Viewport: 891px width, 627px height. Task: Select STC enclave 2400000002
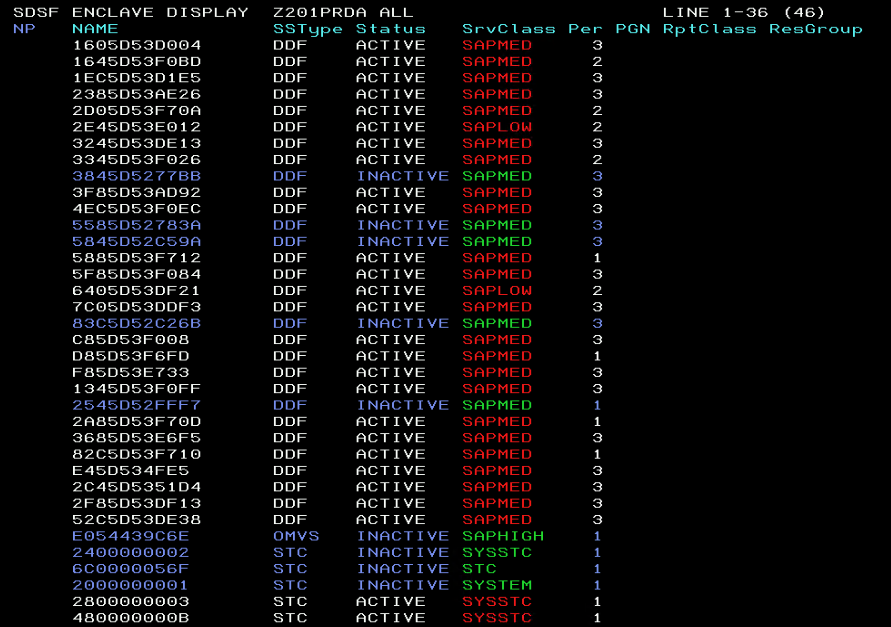(131, 553)
